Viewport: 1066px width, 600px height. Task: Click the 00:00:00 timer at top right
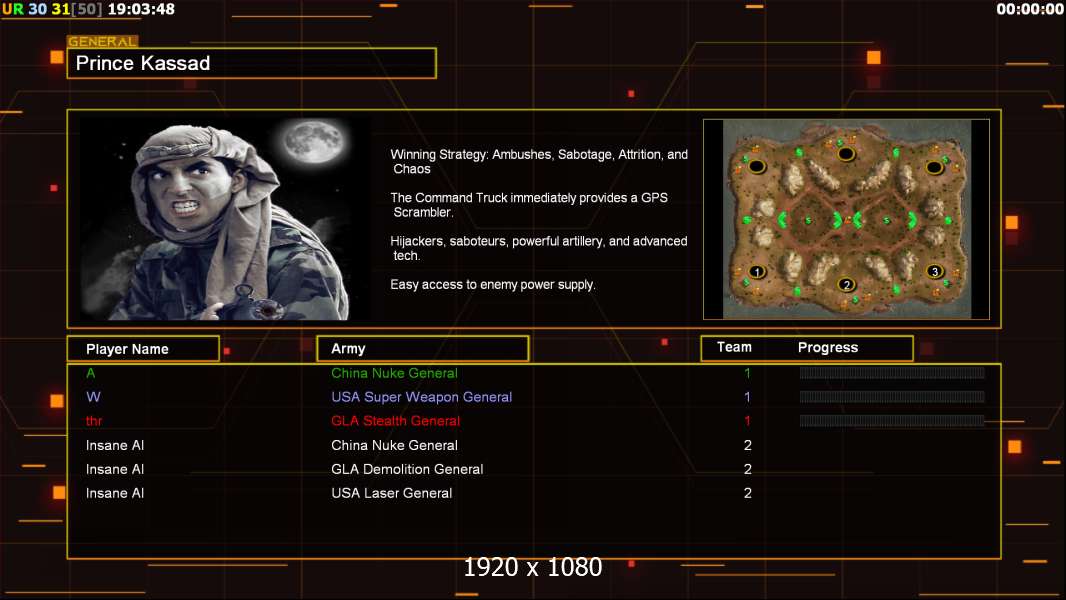1029,9
